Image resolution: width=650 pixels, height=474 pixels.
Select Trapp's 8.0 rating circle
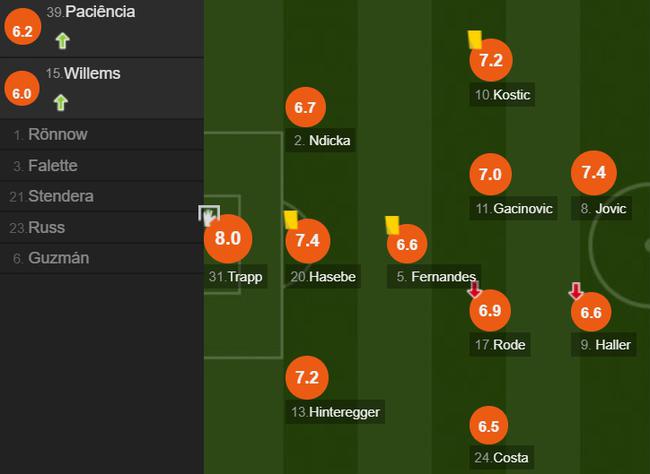[x=228, y=238]
